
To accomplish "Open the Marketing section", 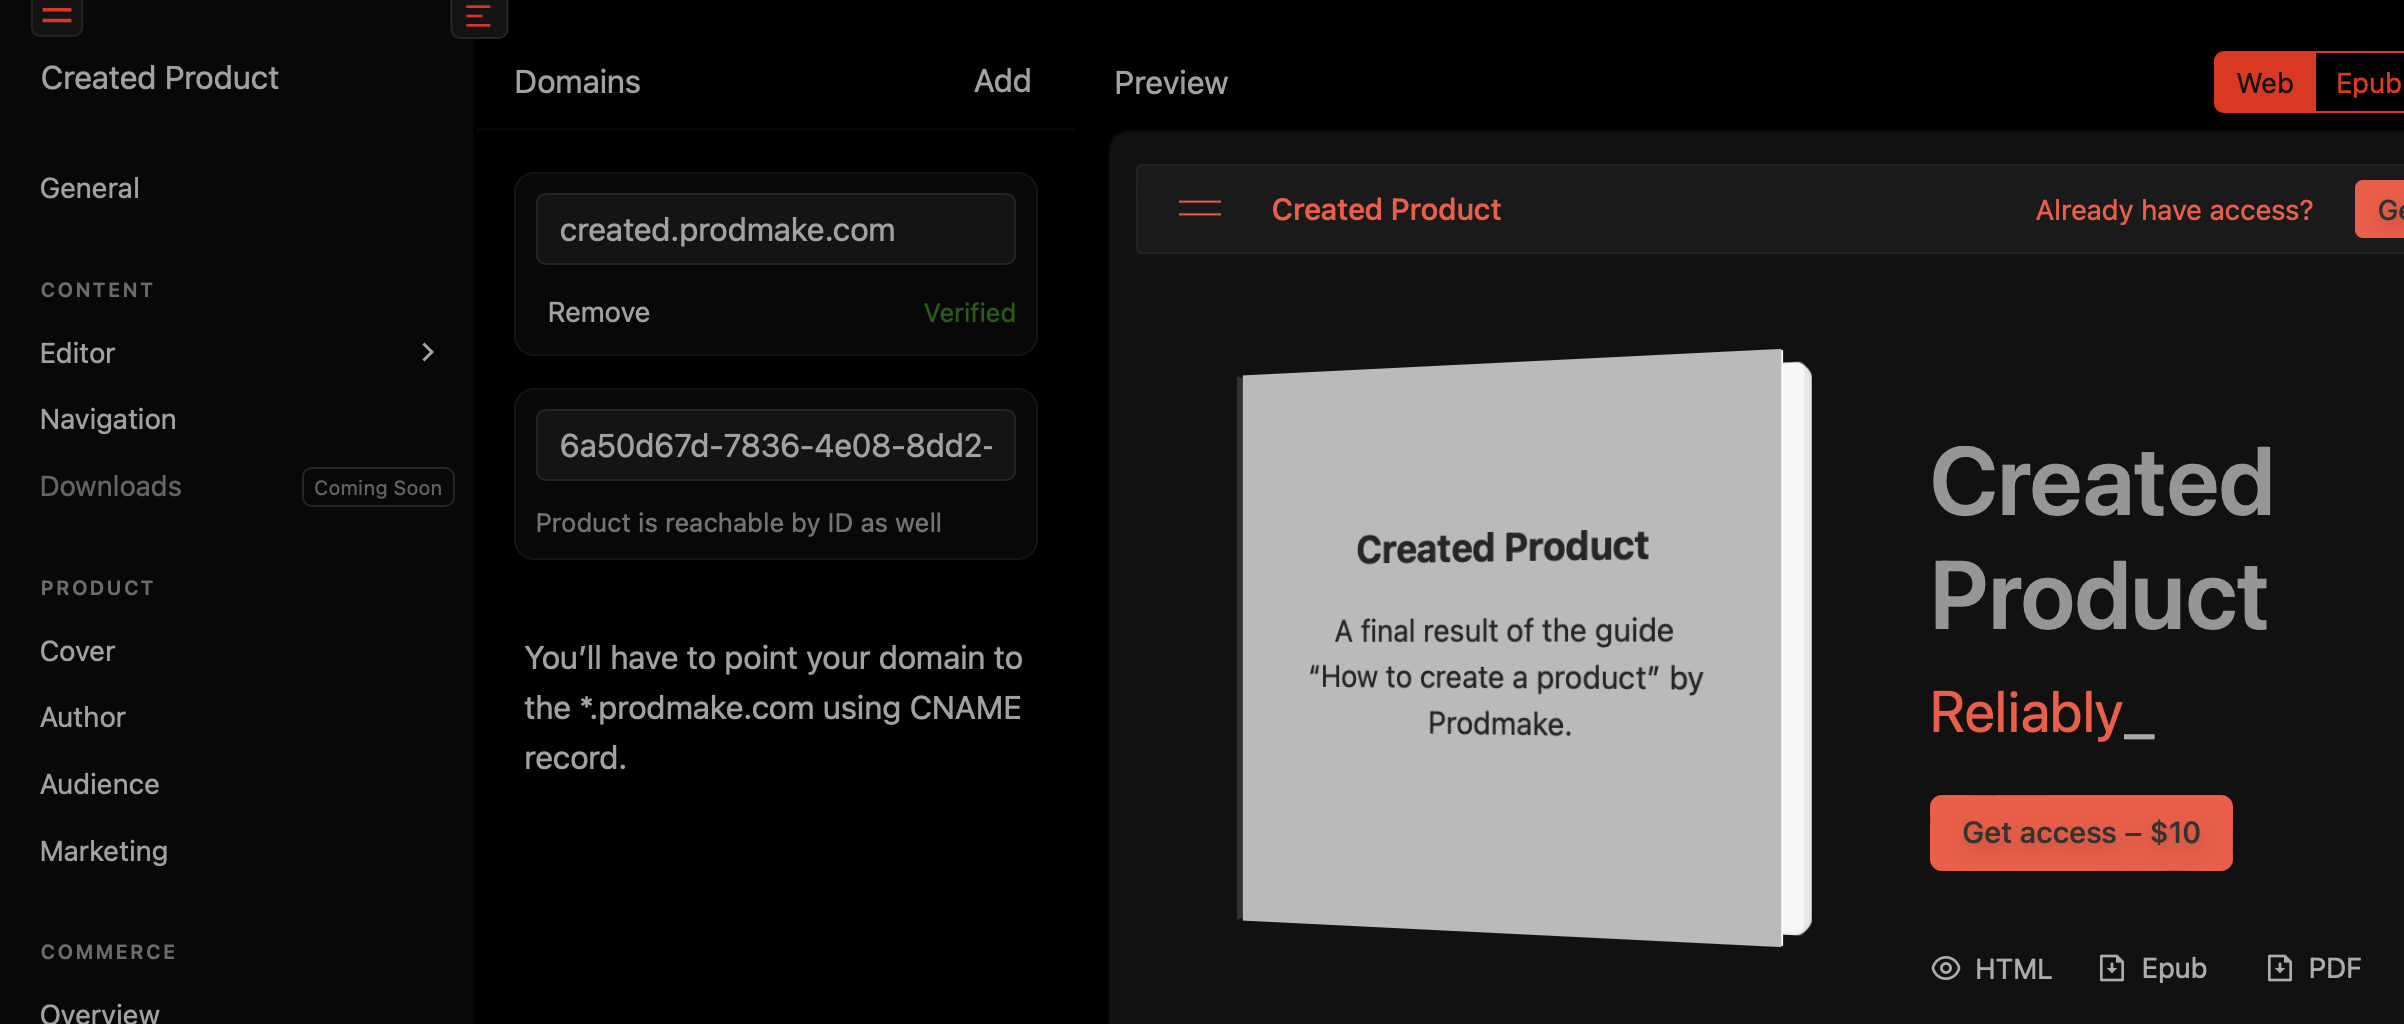I will [x=104, y=851].
